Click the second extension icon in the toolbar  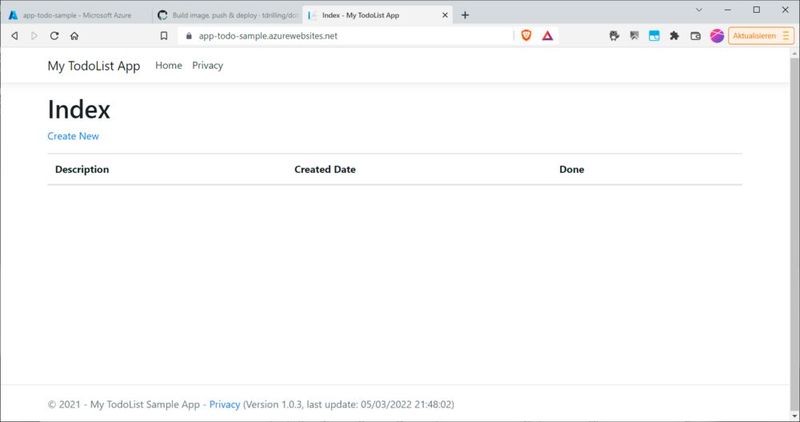pyautogui.click(x=634, y=36)
